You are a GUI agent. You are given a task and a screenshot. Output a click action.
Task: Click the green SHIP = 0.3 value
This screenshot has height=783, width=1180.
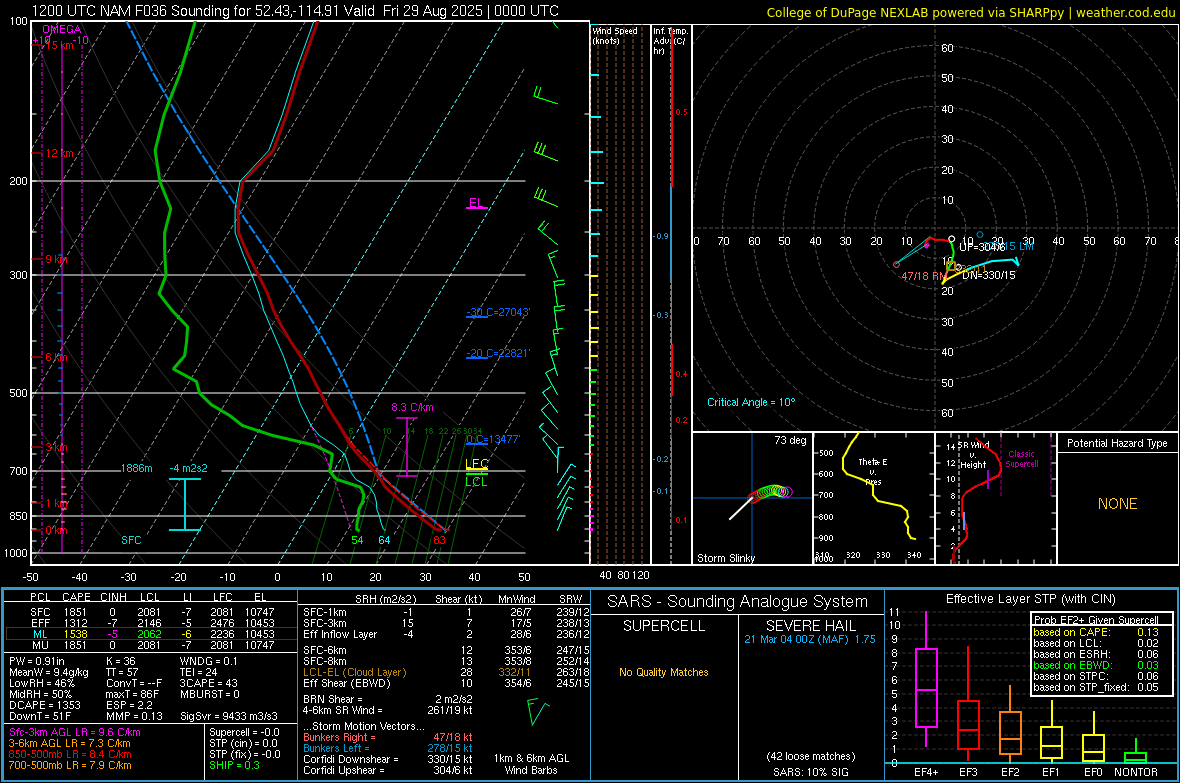coord(235,765)
